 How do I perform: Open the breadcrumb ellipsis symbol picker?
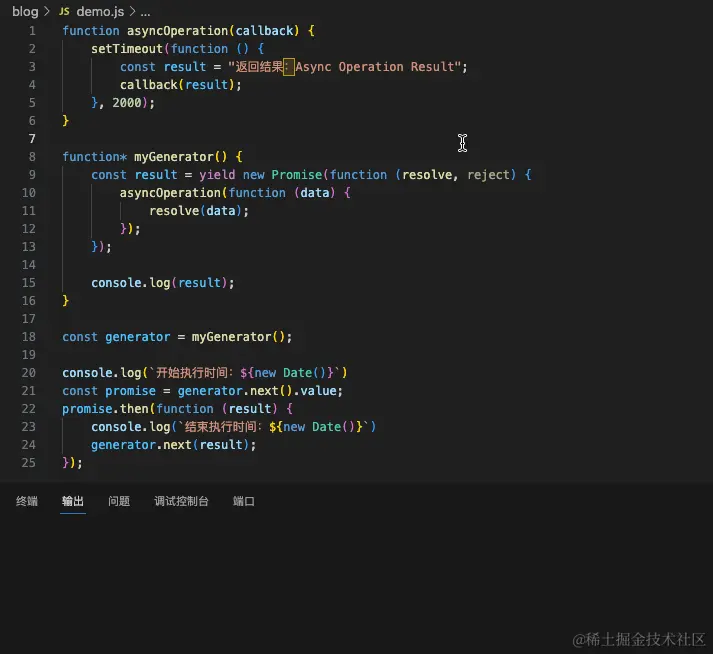[145, 12]
